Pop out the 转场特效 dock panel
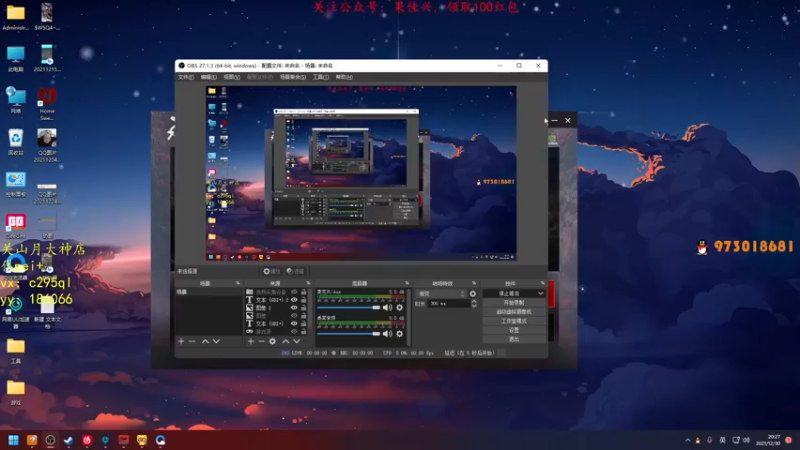Image resolution: width=800 pixels, height=450 pixels. pos(474,283)
